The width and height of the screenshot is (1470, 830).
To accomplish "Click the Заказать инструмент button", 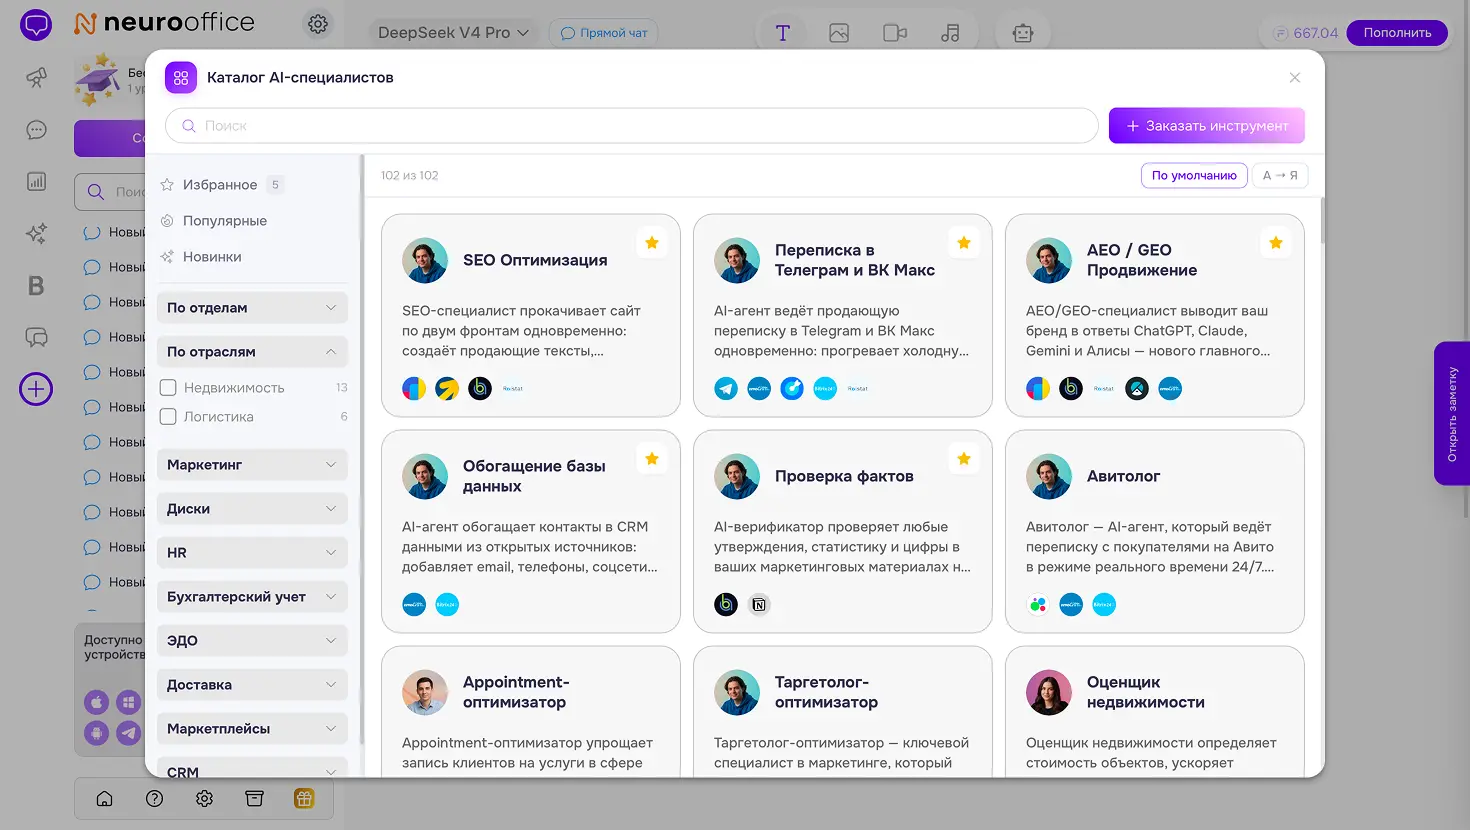I will 1207,126.
